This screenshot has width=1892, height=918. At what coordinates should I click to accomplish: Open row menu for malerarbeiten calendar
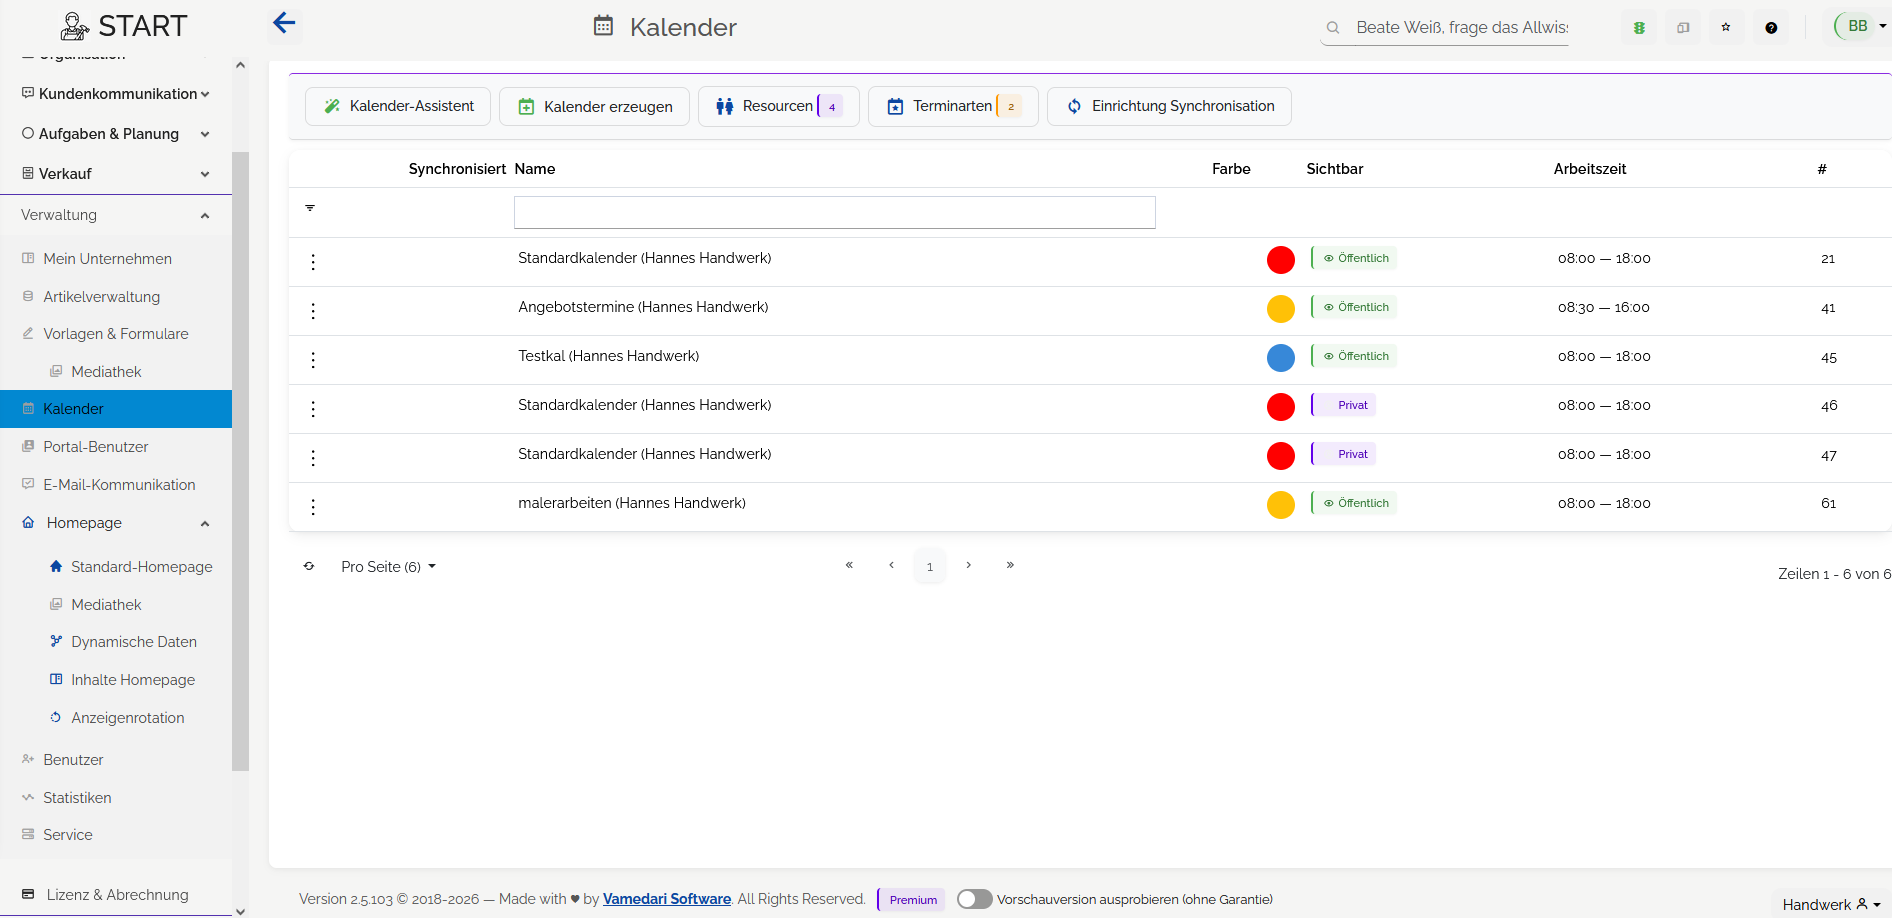point(313,507)
